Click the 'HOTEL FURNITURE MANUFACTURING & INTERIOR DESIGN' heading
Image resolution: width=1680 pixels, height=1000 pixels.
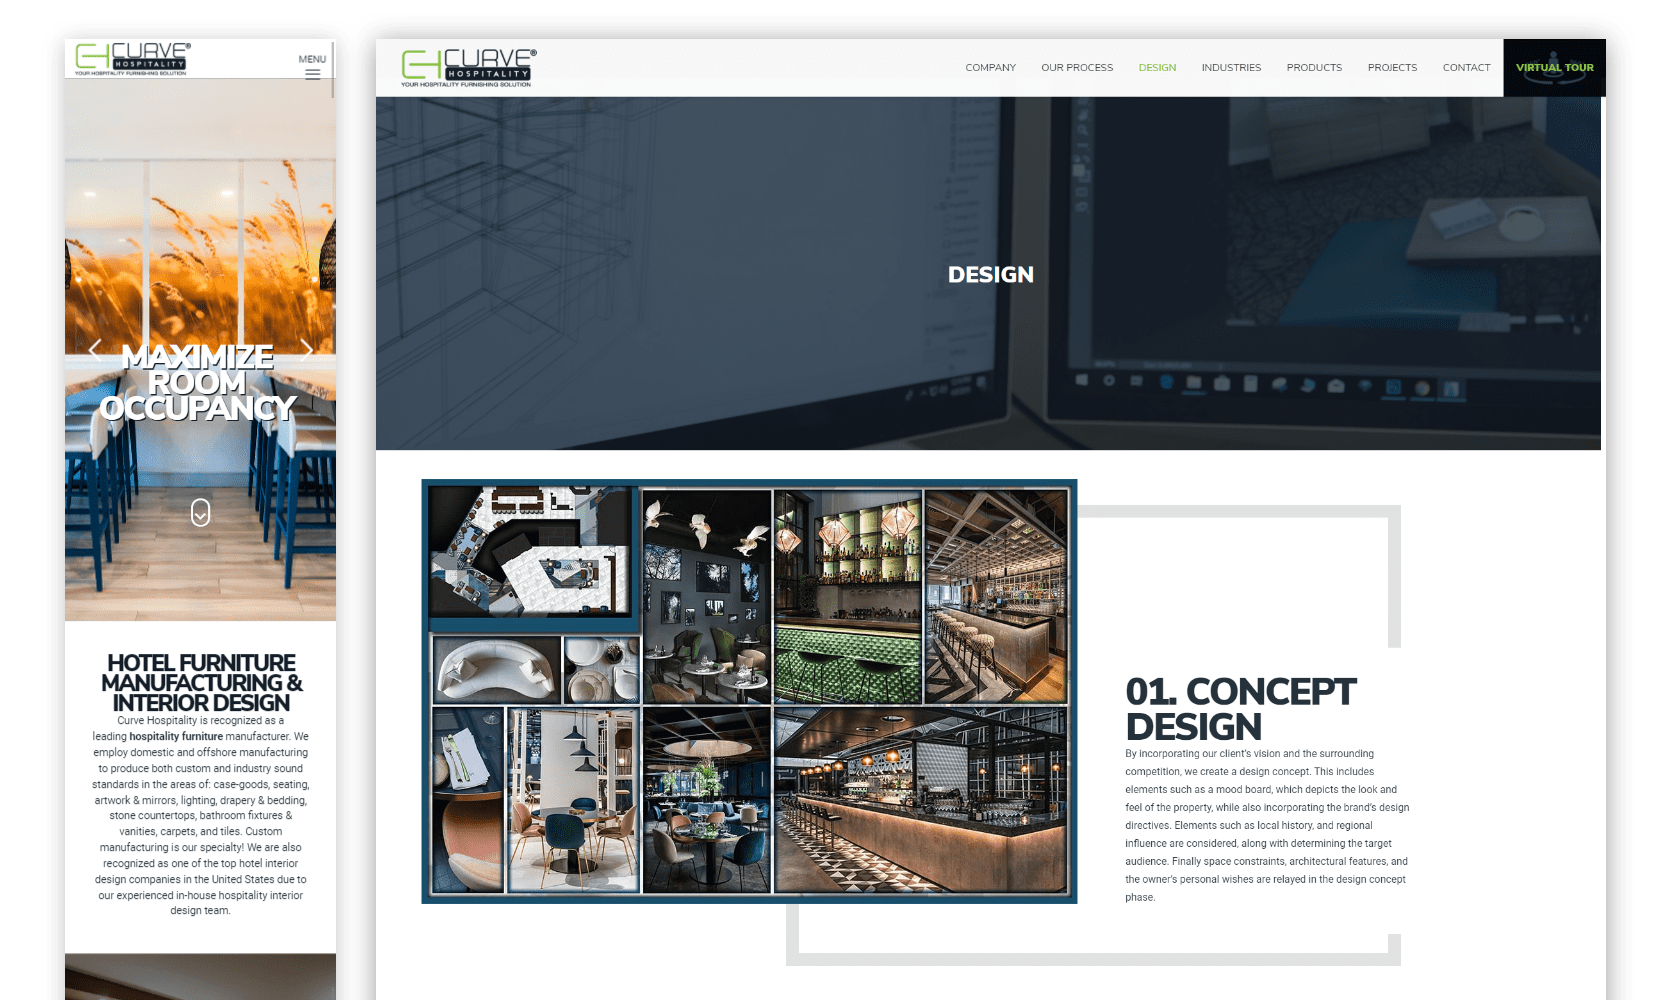tap(201, 683)
